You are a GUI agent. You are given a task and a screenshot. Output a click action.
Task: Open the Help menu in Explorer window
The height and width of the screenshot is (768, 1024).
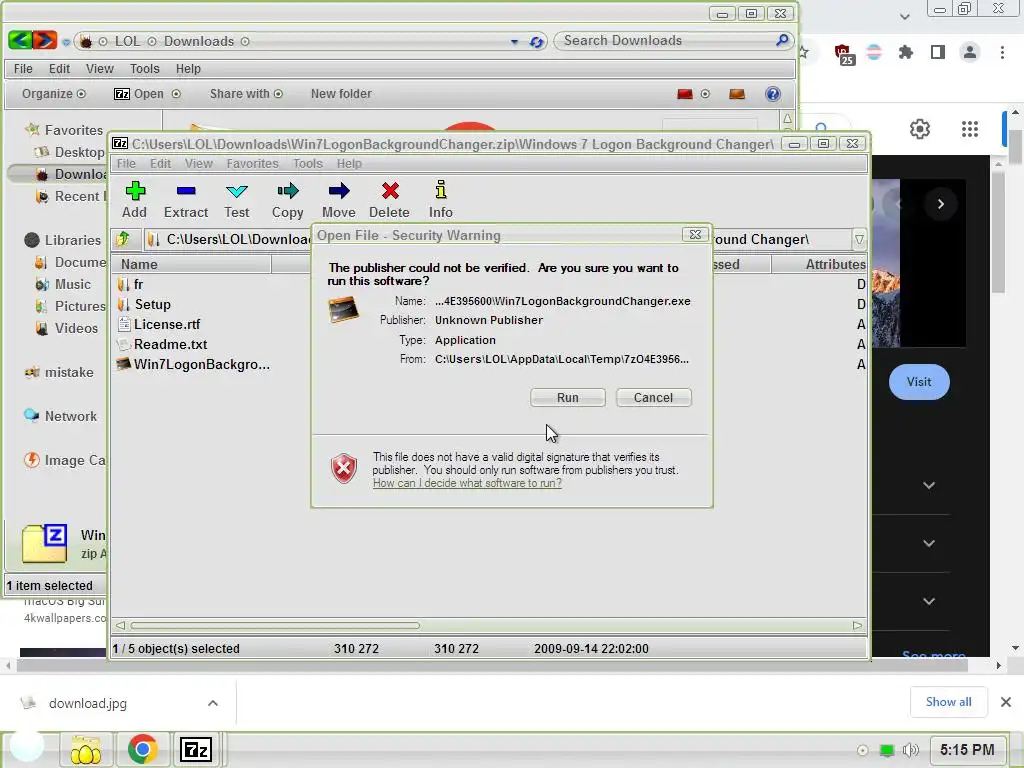[x=188, y=69]
